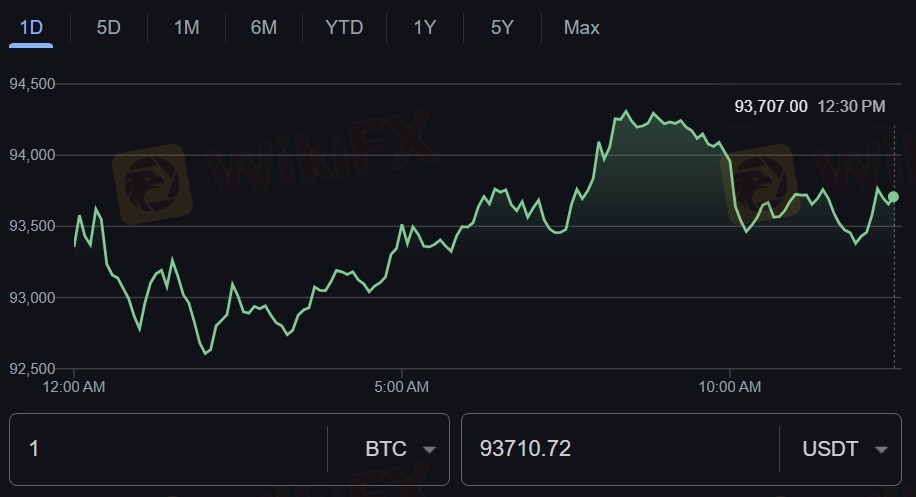Image resolution: width=916 pixels, height=497 pixels.
Task: Open the 5Y chart range tab
Action: click(502, 27)
